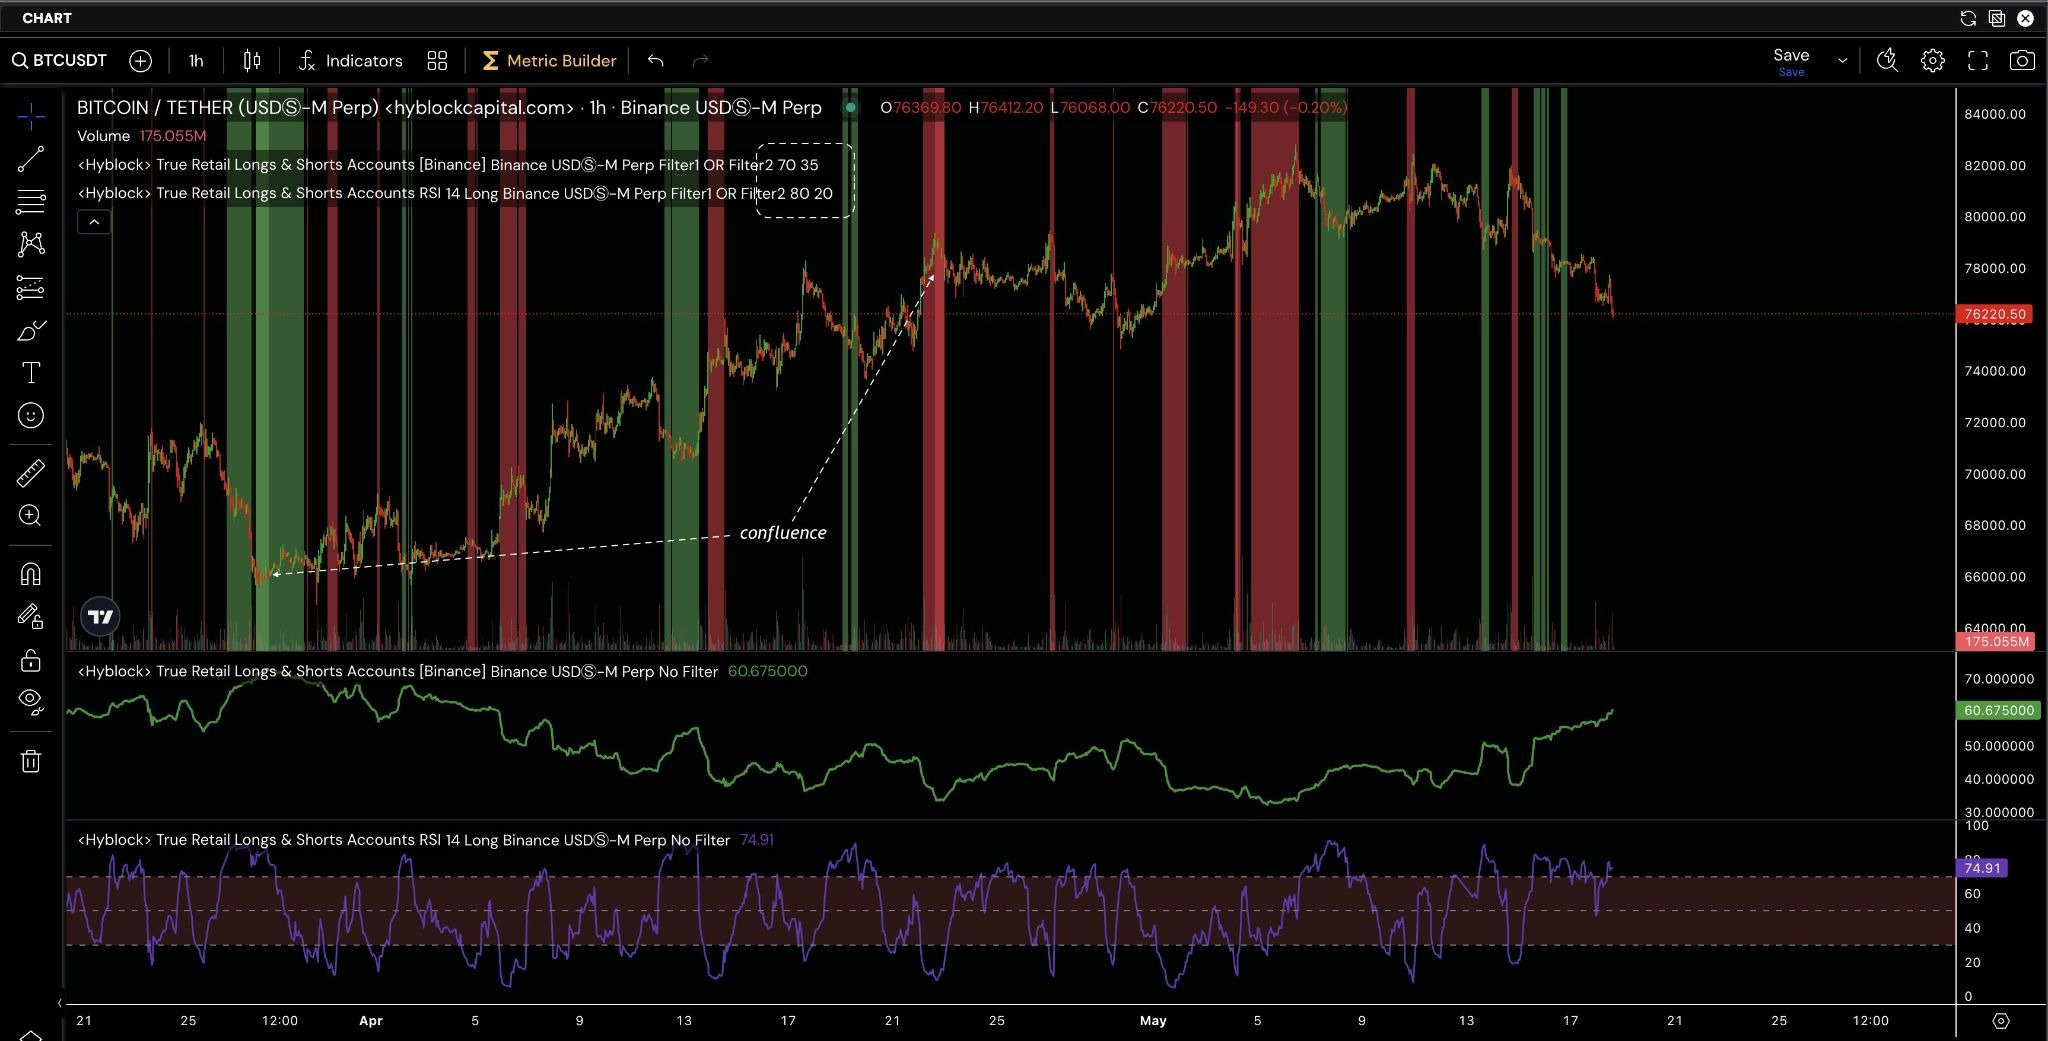
Task: Click the Volume indicator legend
Action: (x=142, y=136)
